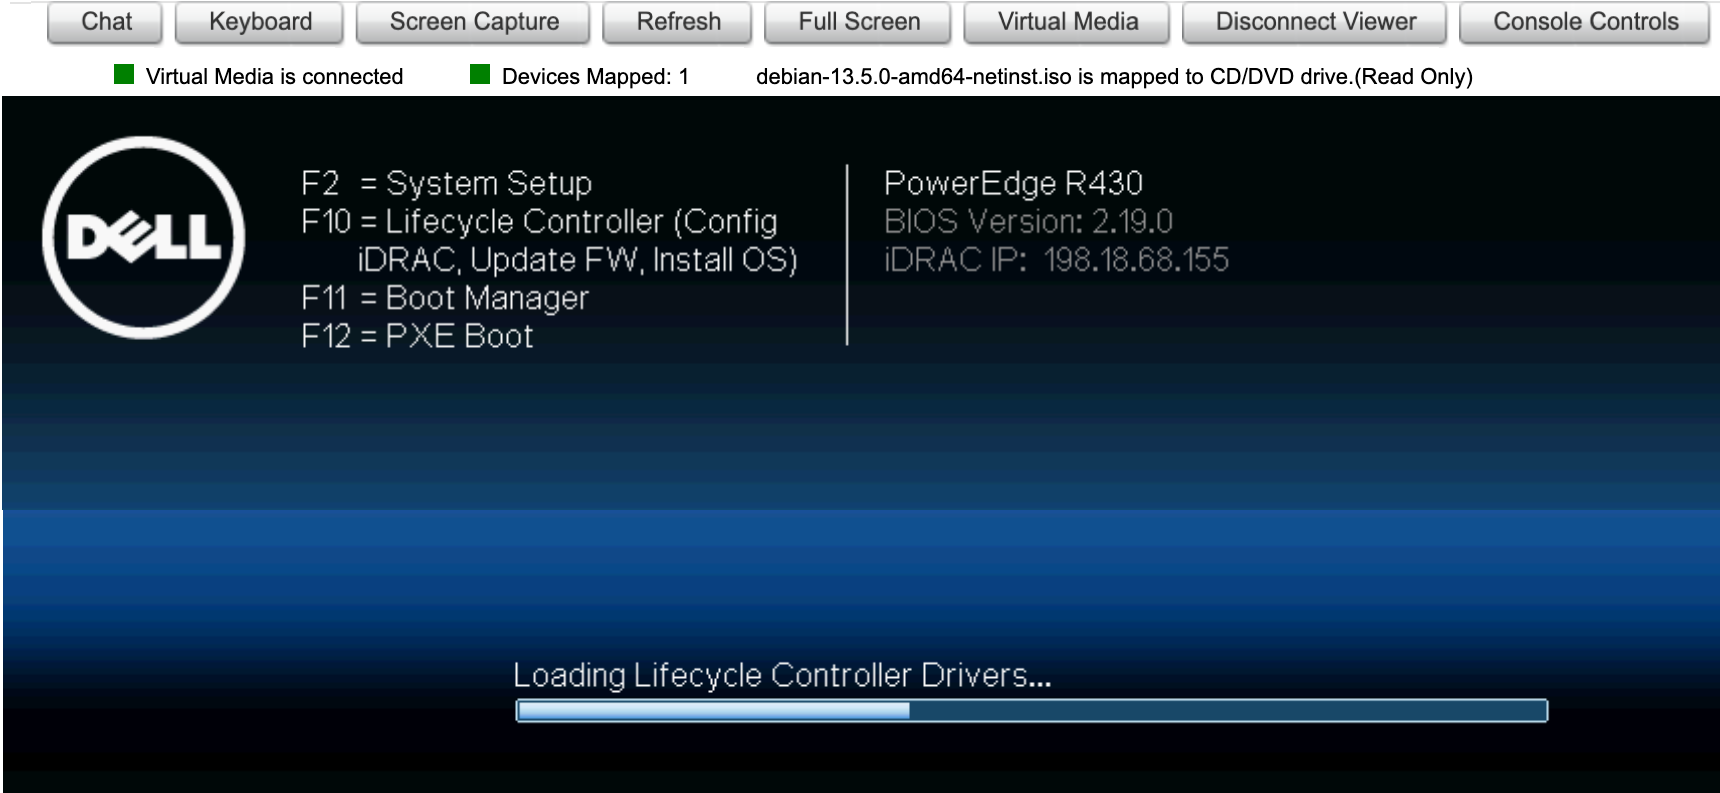Click the 'BIOS Version: 2.19.0' text
The height and width of the screenshot is (793, 1720).
pyautogui.click(x=1028, y=221)
